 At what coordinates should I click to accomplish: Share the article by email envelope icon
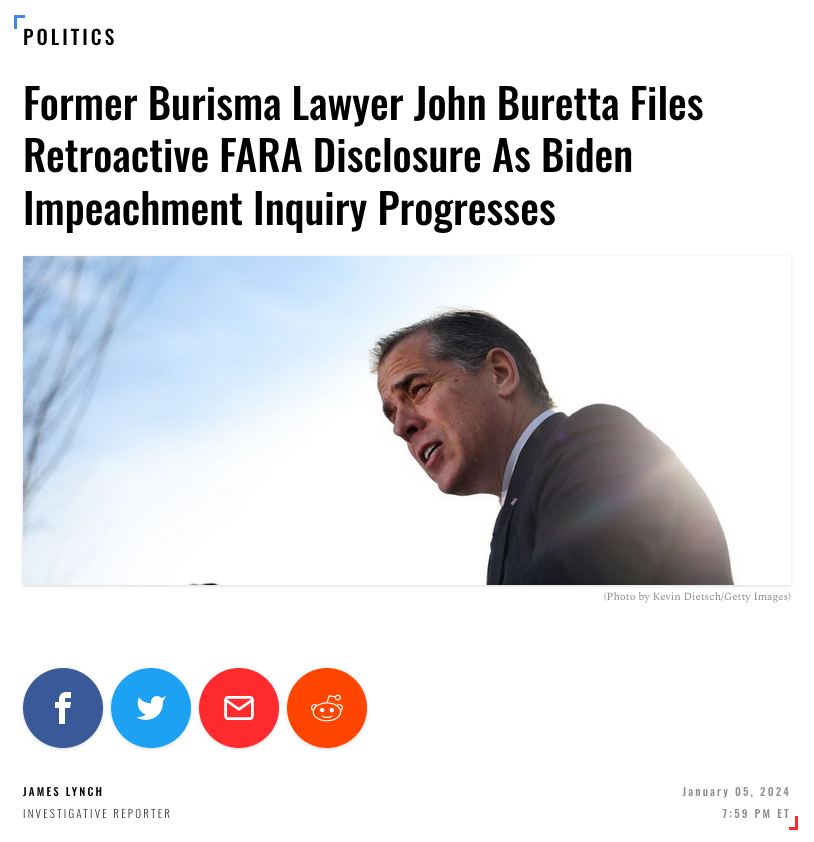(239, 707)
